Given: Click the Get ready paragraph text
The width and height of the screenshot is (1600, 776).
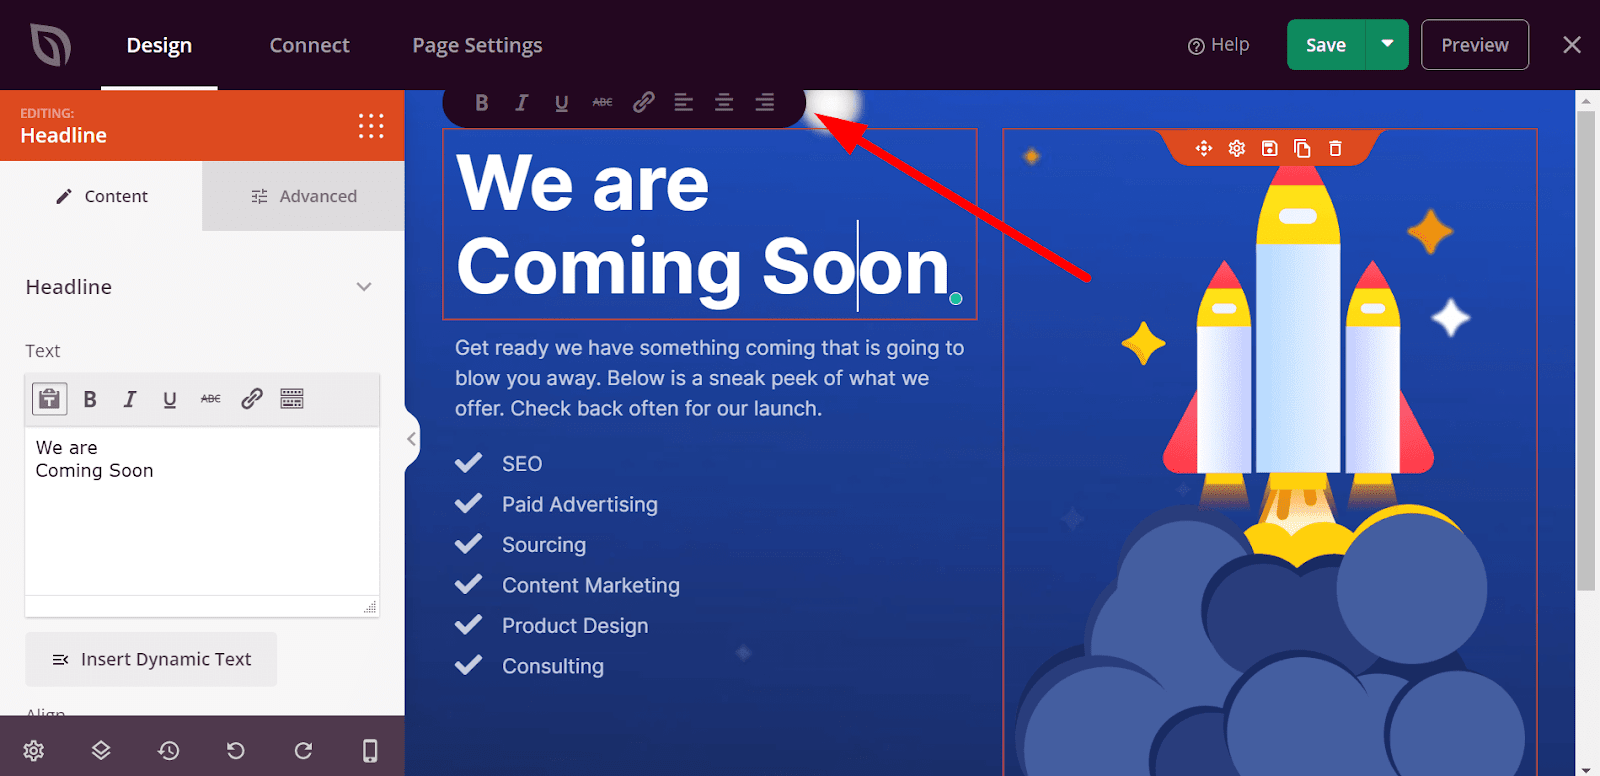Looking at the screenshot, I should point(709,378).
